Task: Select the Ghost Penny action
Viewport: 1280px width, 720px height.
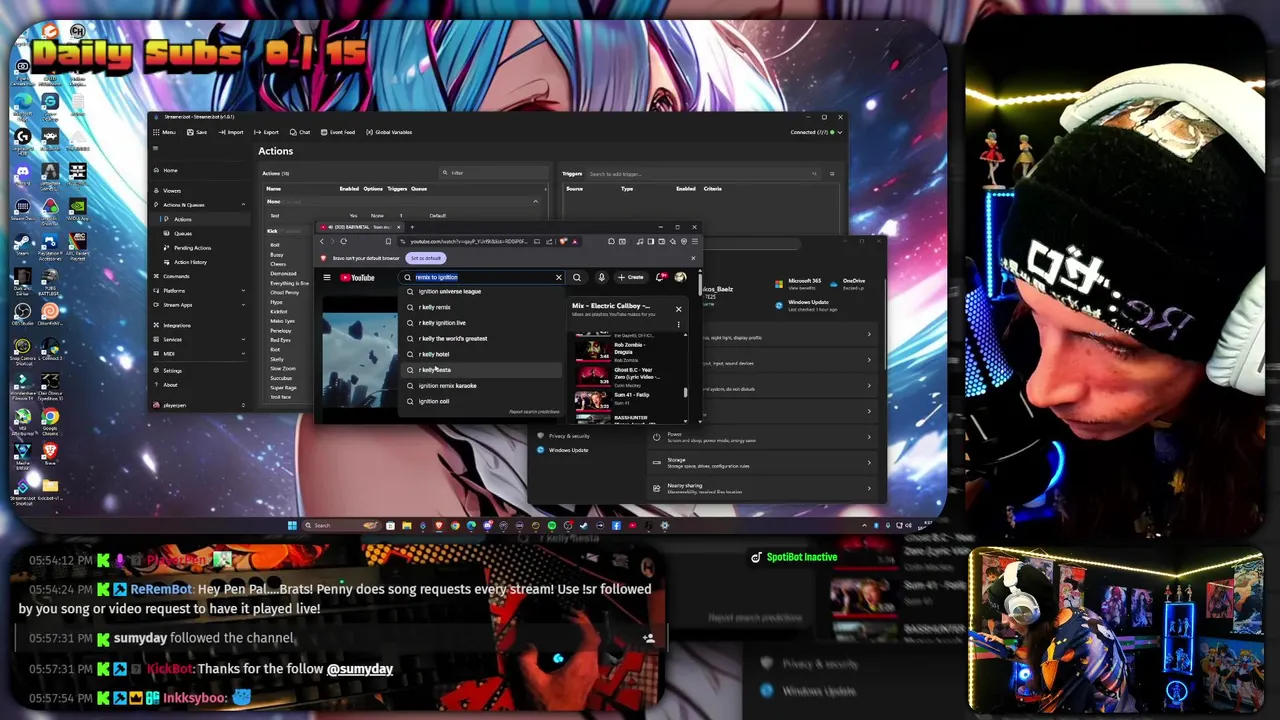Action: (x=284, y=293)
